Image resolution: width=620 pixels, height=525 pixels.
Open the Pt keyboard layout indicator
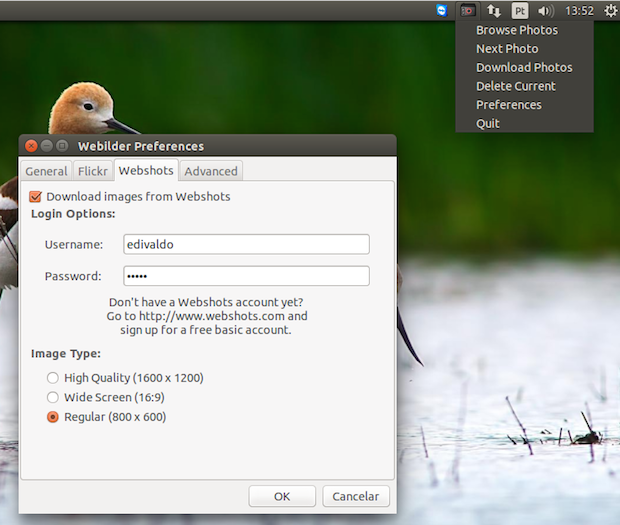tap(520, 11)
